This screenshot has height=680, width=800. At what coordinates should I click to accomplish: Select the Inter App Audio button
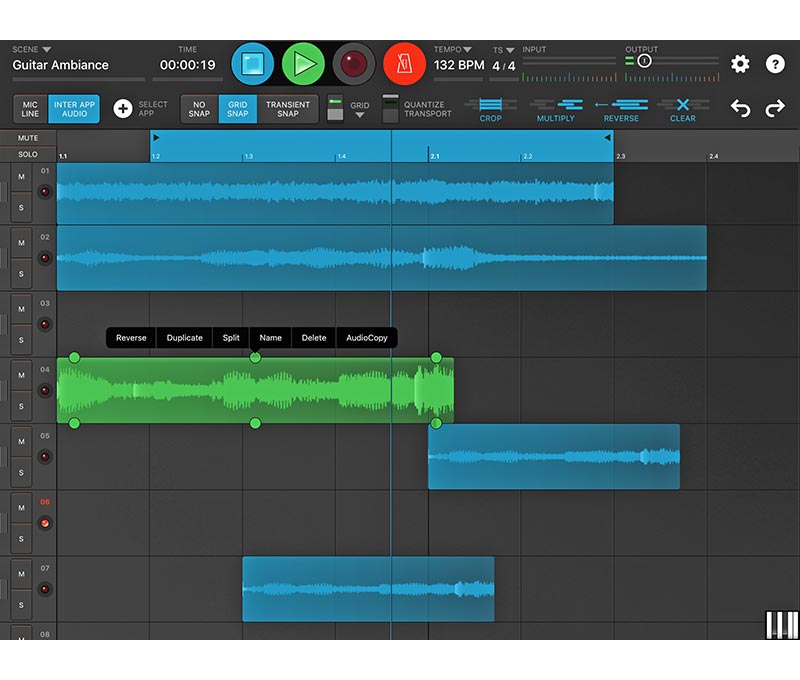(74, 109)
